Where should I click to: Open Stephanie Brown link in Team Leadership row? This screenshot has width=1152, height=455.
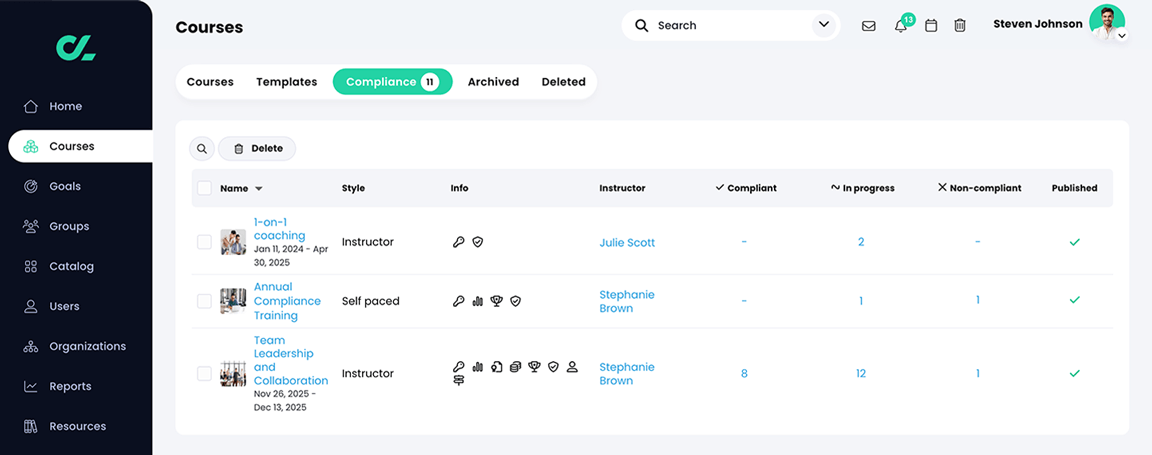[x=627, y=373]
